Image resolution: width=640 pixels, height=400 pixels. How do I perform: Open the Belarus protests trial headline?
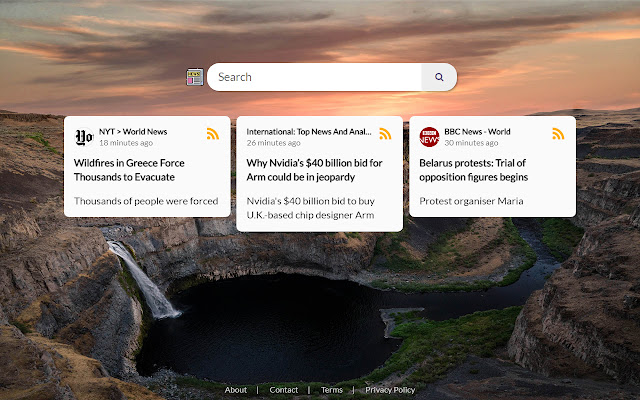point(473,169)
